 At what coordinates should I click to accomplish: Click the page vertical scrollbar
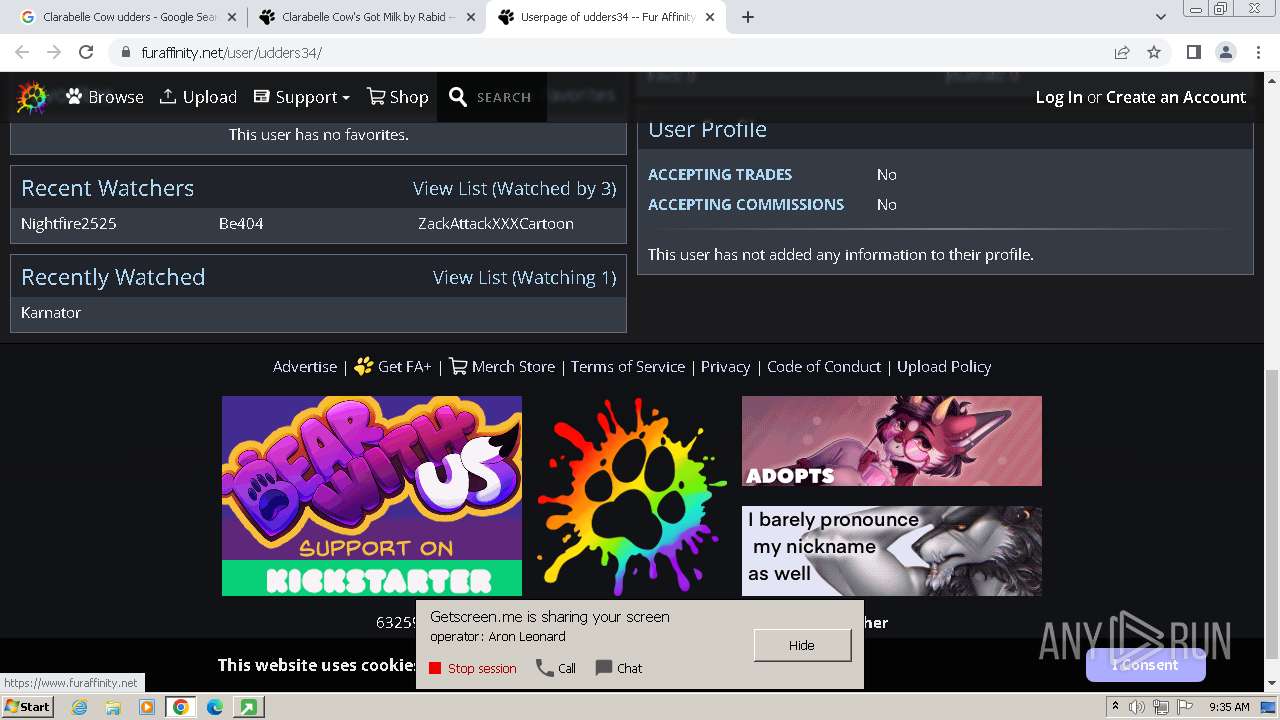point(1271,515)
